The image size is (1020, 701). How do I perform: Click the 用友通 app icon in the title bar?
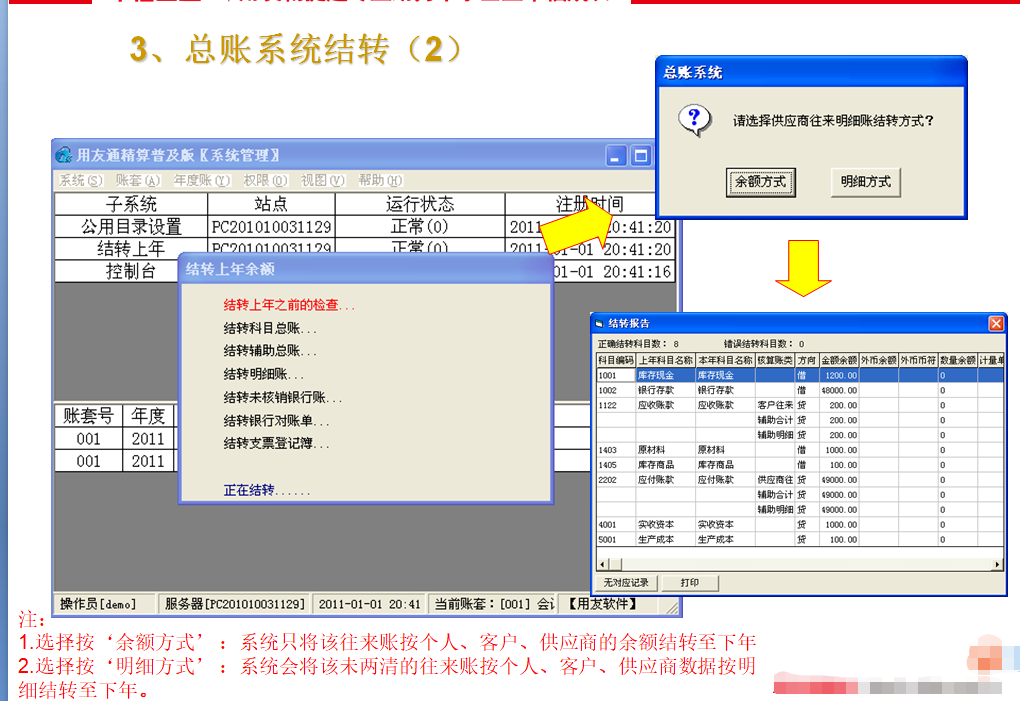[64, 155]
